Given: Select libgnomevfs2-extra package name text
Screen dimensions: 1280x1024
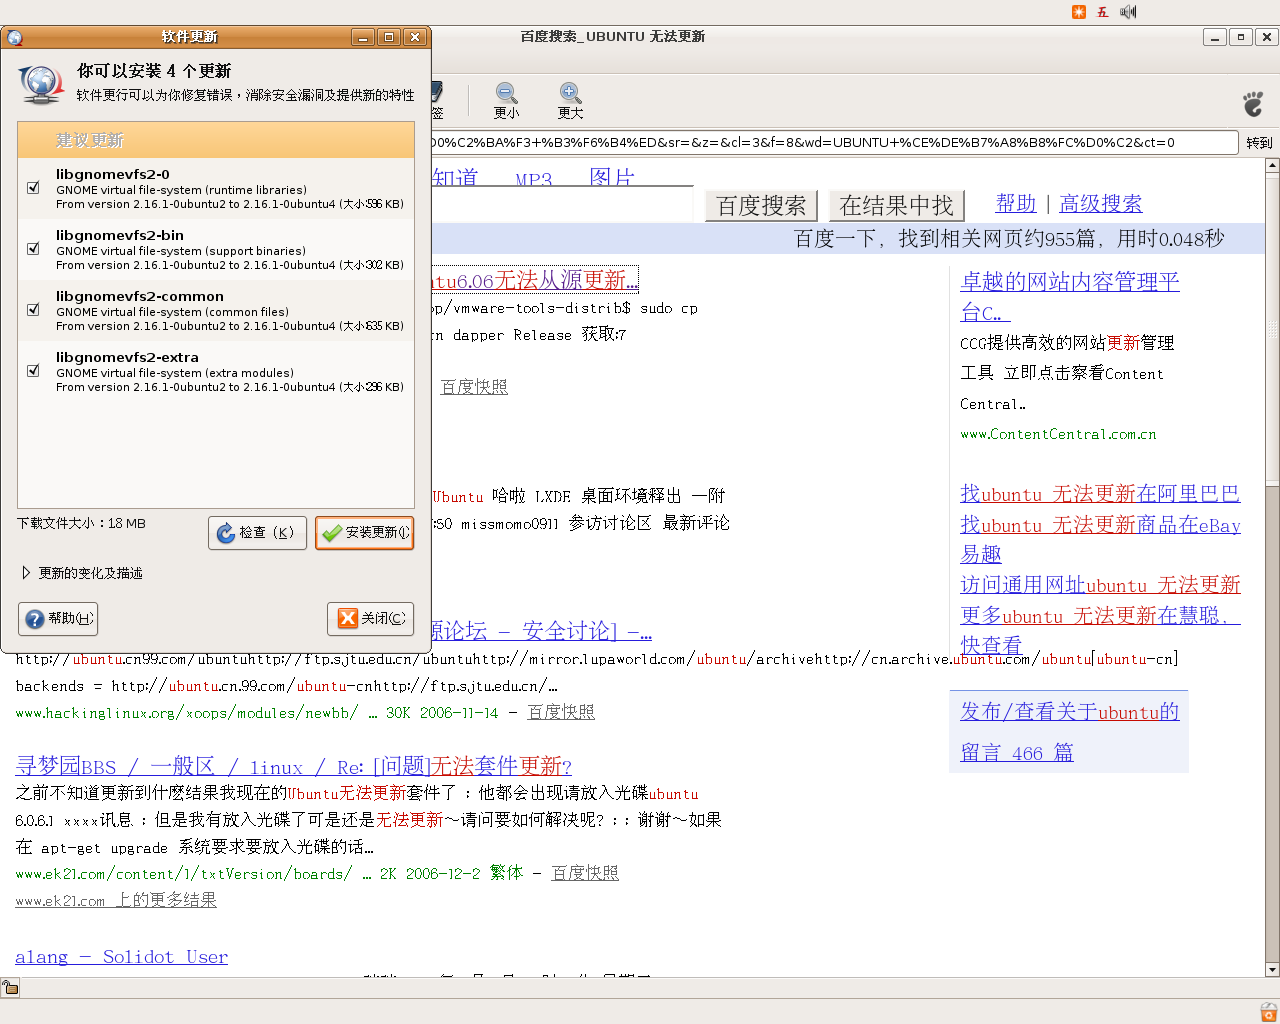Looking at the screenshot, I should coord(127,357).
